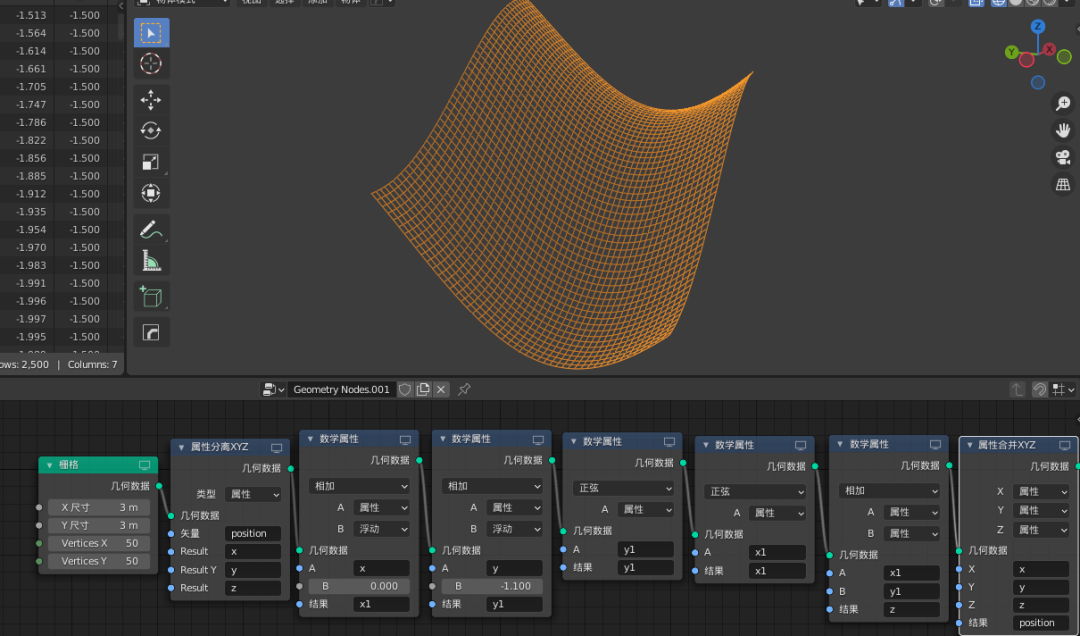Image resolution: width=1080 pixels, height=636 pixels.
Task: Select the Move tool in the viewport toolbar
Action: 151,100
